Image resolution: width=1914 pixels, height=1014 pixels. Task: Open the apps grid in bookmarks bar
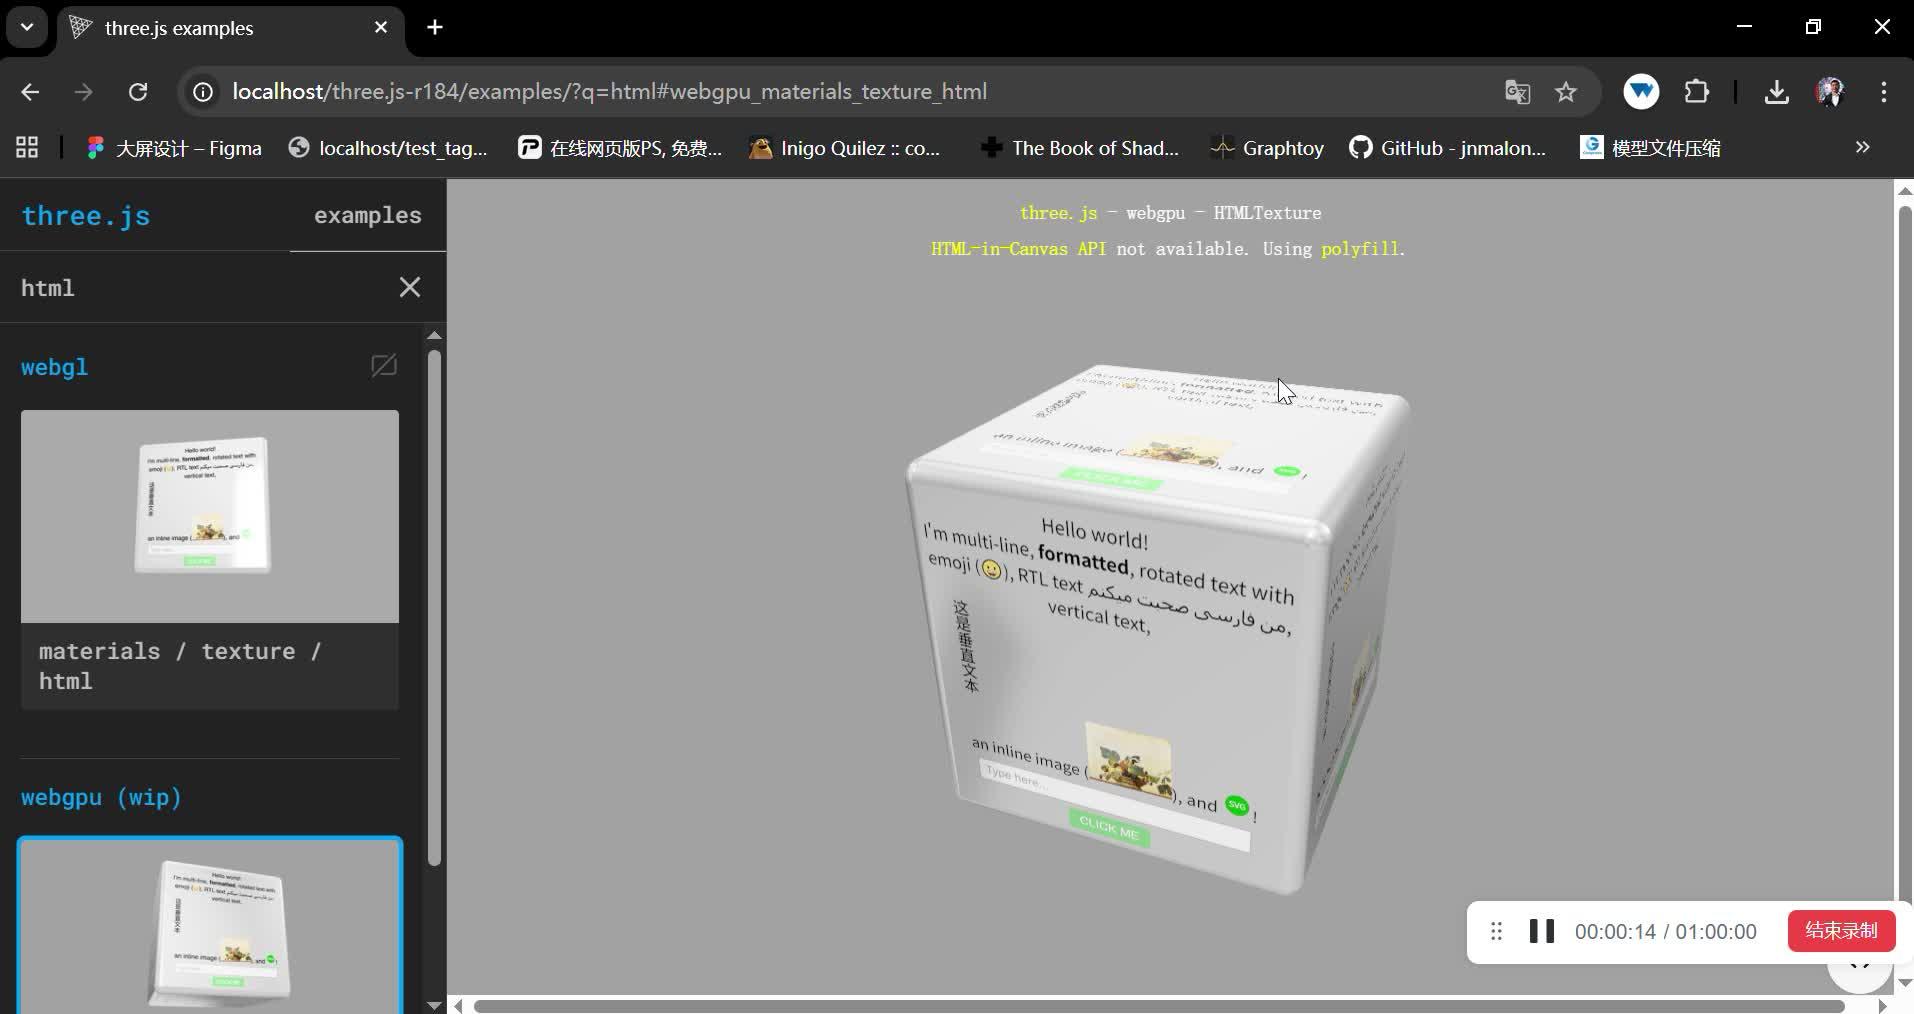(x=27, y=148)
